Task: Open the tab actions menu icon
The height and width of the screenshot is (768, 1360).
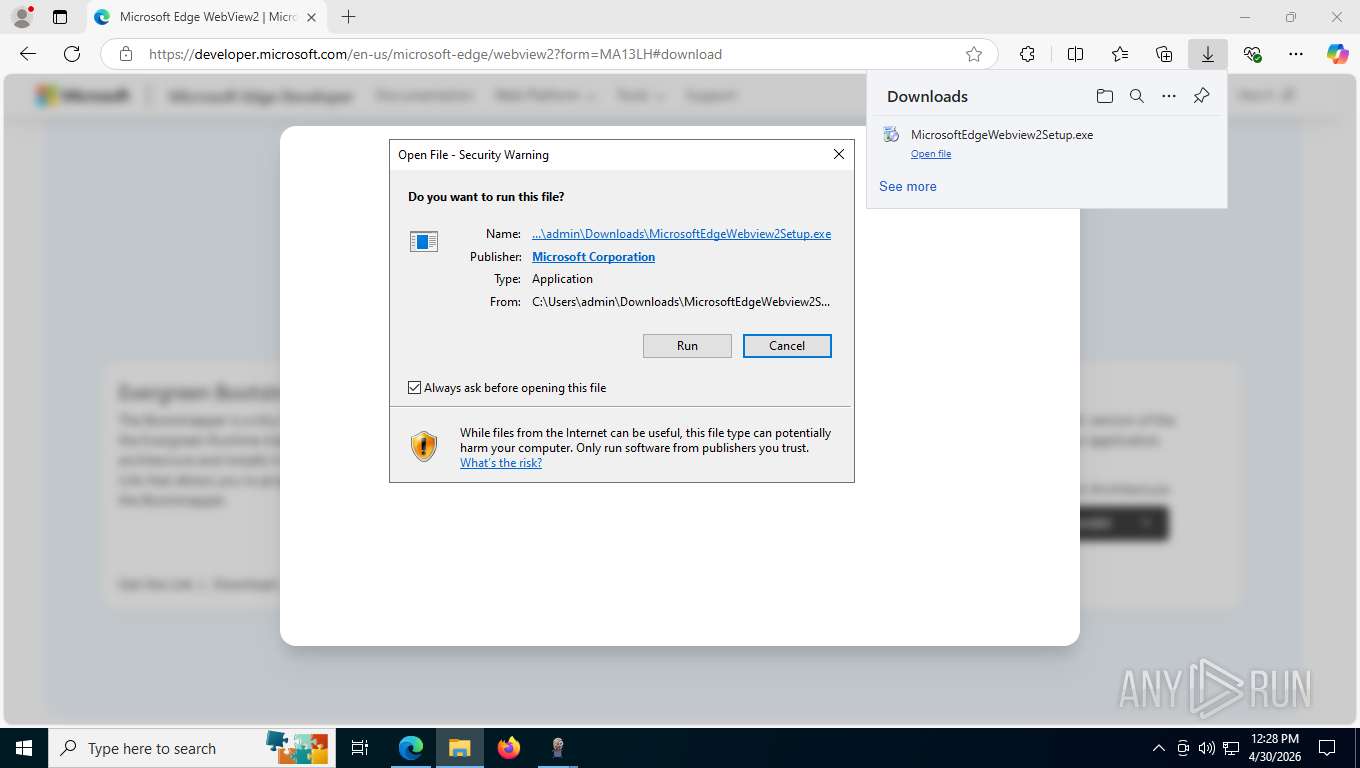Action: pos(60,17)
